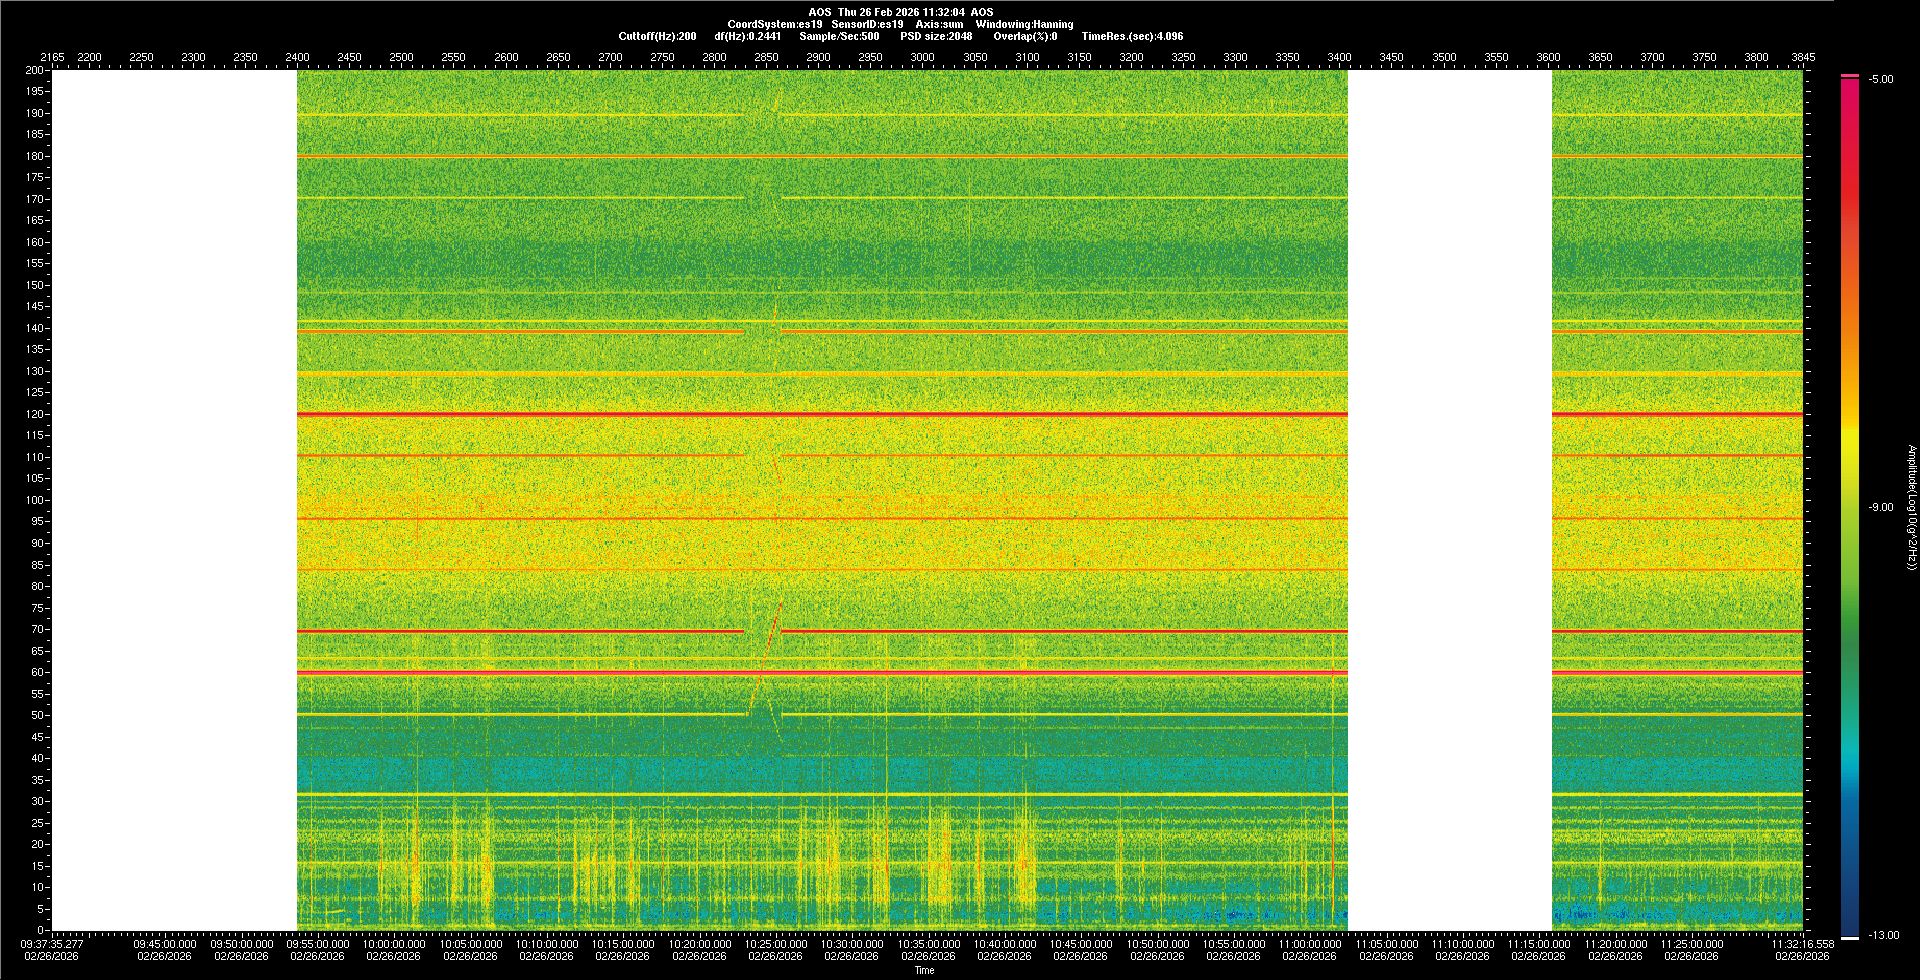Select the -9.00 colorbar midpoint label
1920x980 pixels.
coord(1881,507)
